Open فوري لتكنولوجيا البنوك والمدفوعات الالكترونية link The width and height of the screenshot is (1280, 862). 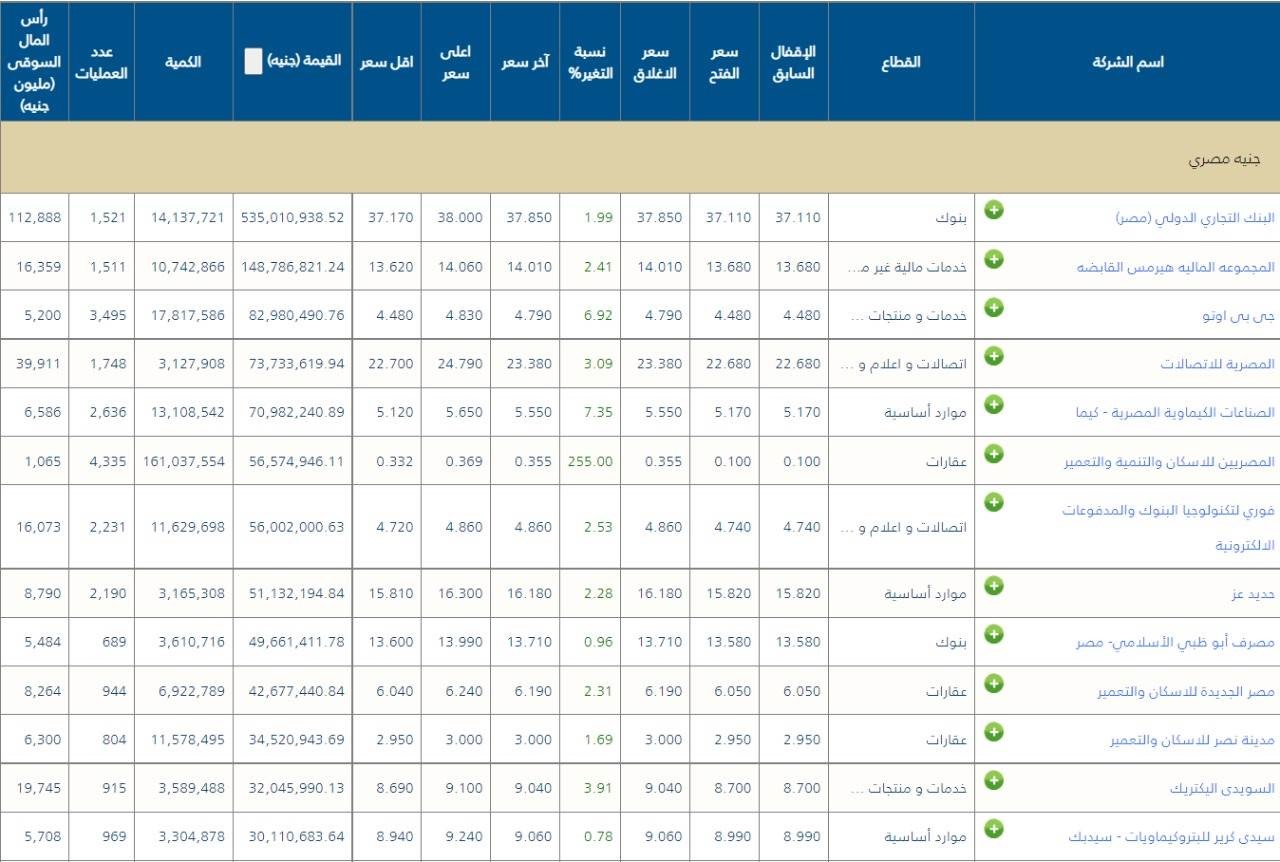[1169, 528]
